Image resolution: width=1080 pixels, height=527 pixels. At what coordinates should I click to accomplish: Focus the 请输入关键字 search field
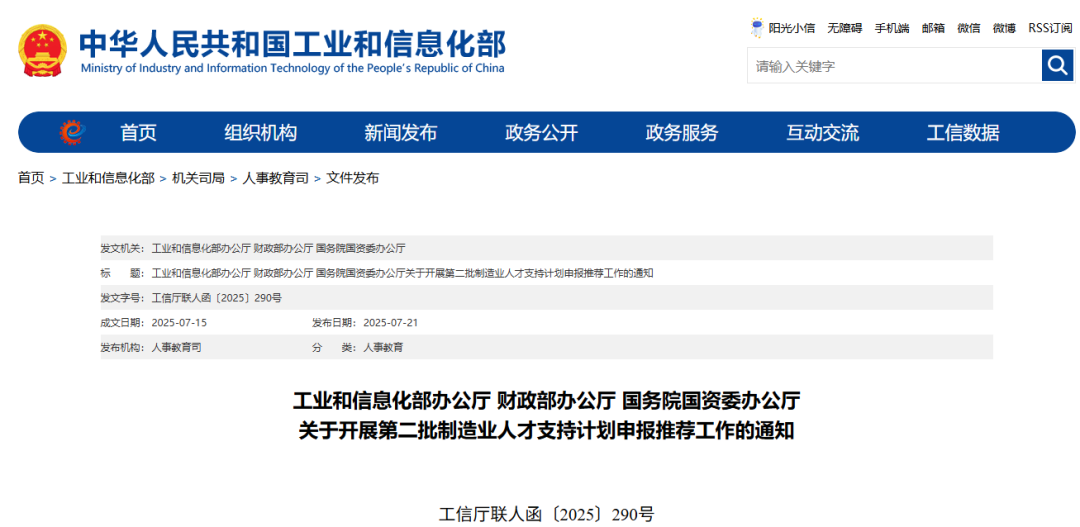pos(894,66)
